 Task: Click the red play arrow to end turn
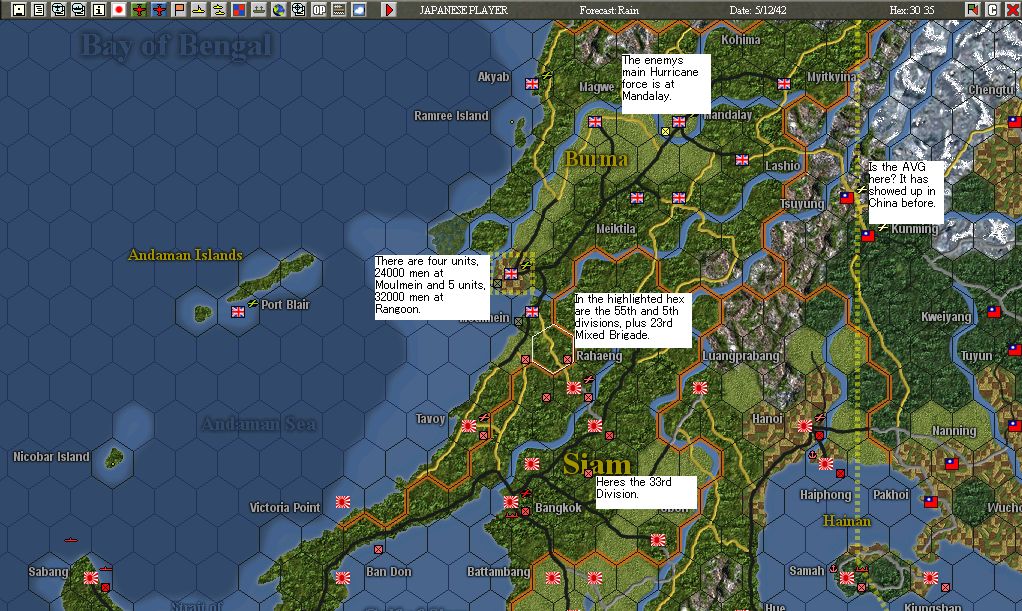point(389,10)
